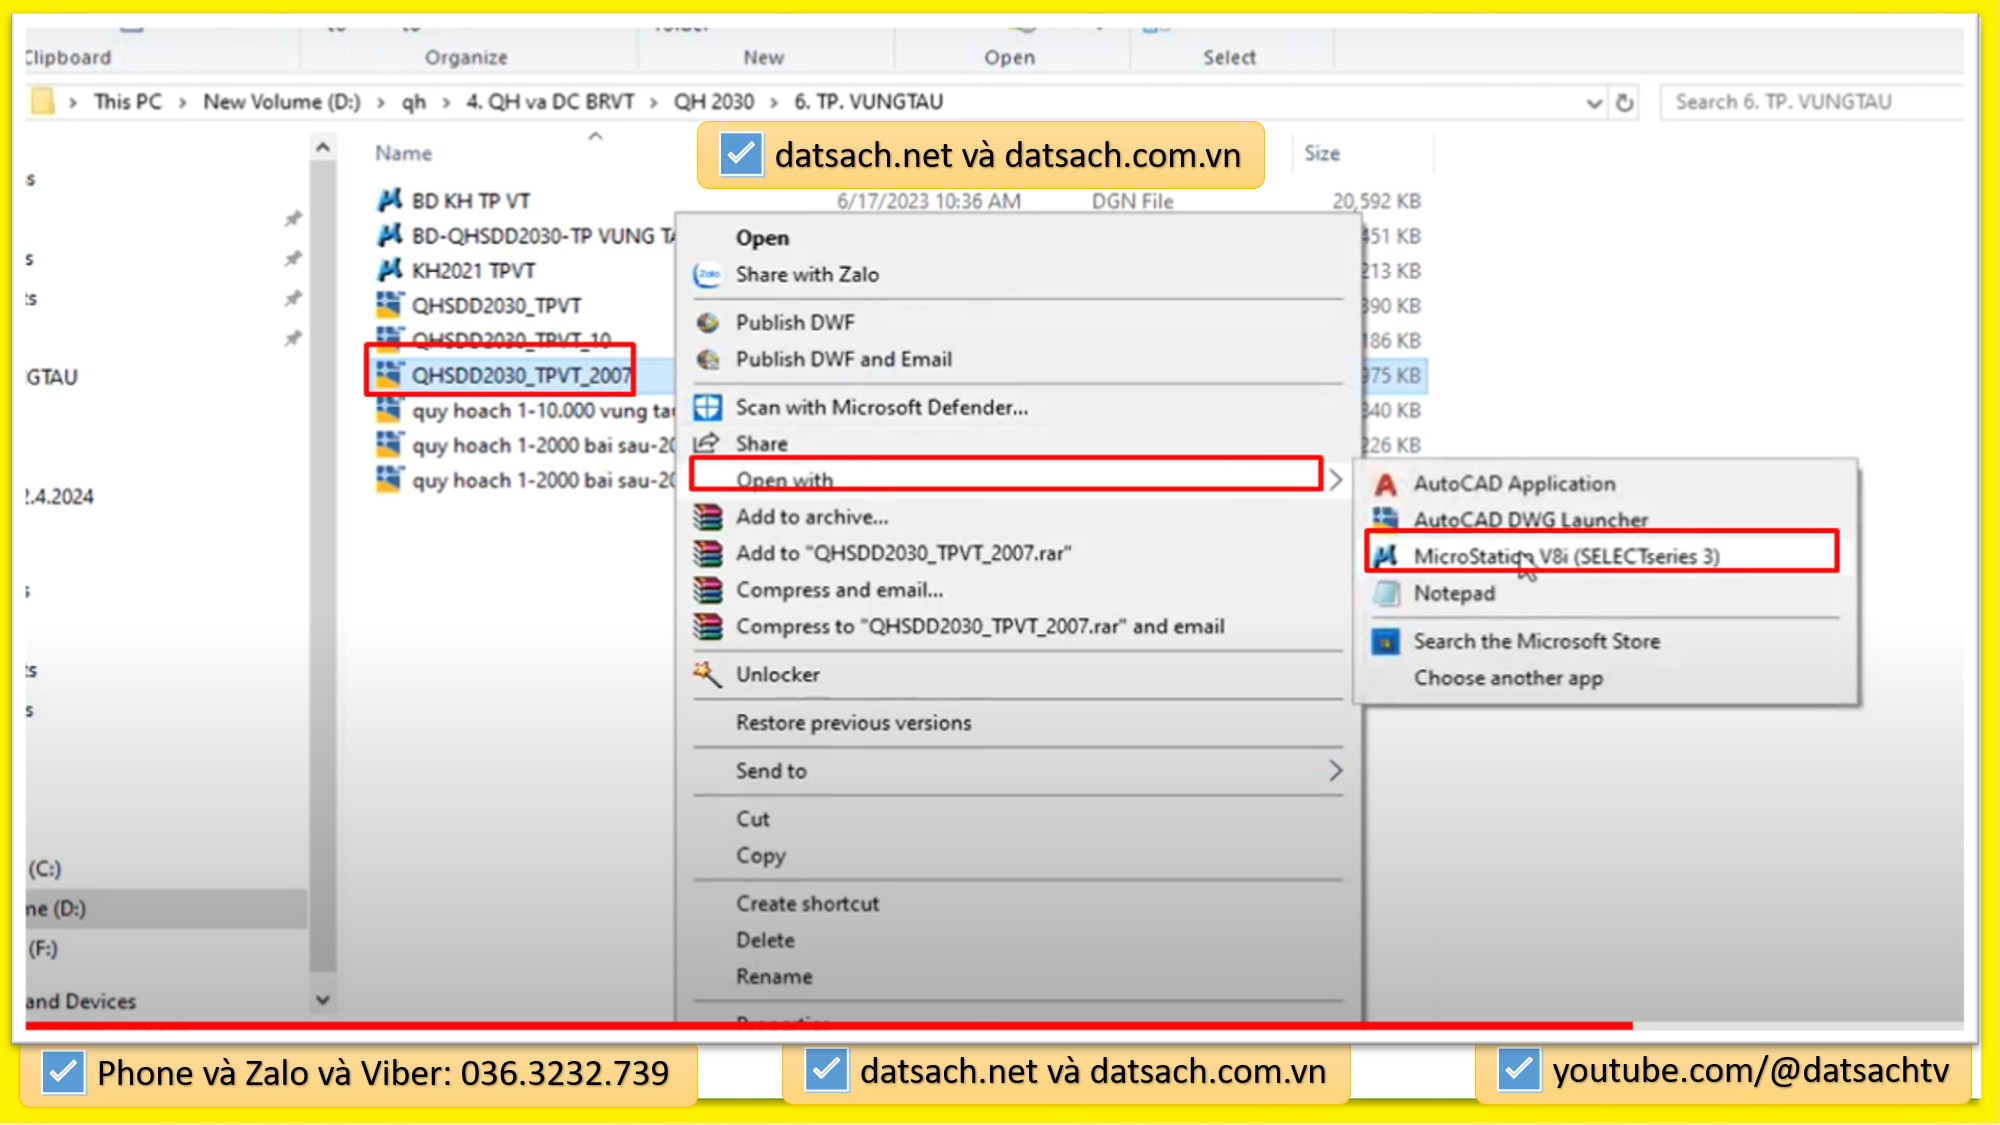Click the Notepad icon in the submenu

1386,593
